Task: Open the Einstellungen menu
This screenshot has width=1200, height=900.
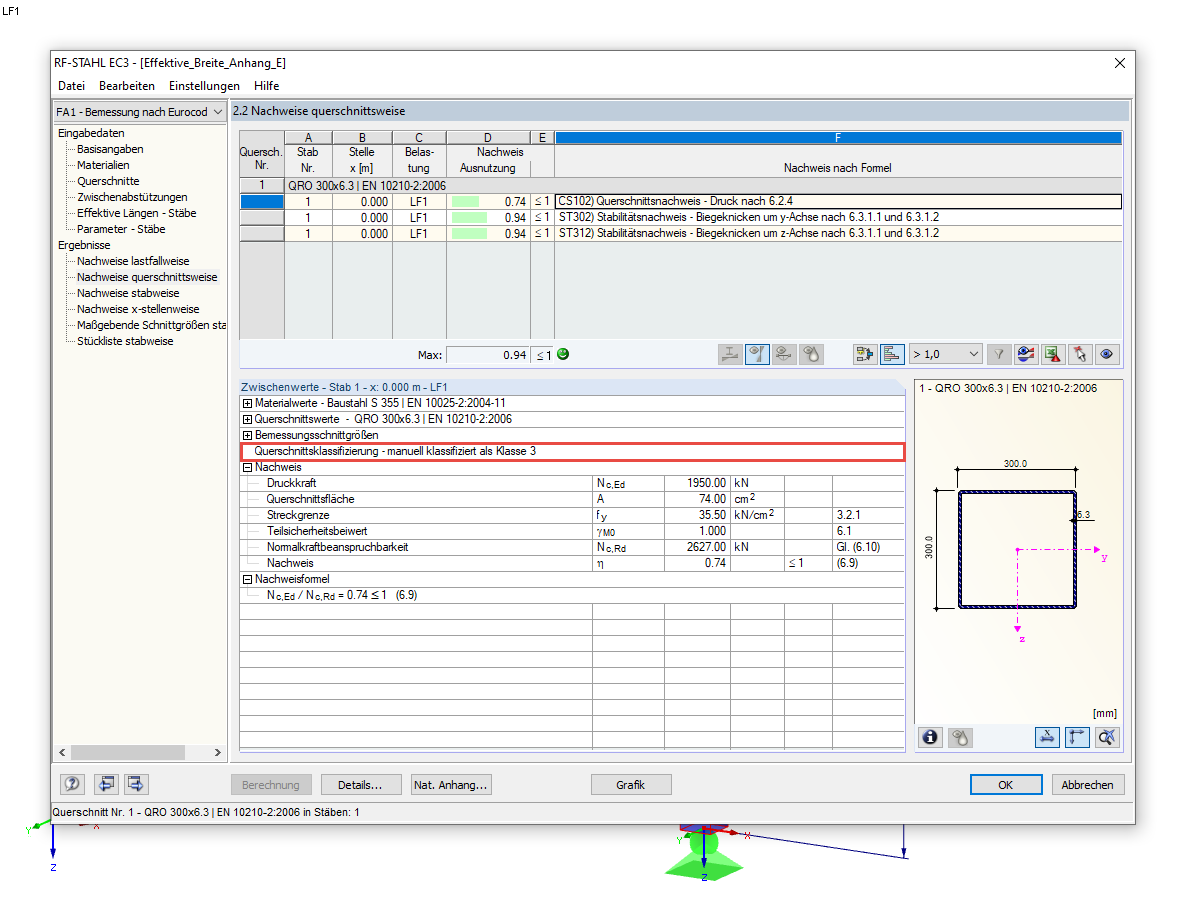Action: click(204, 86)
